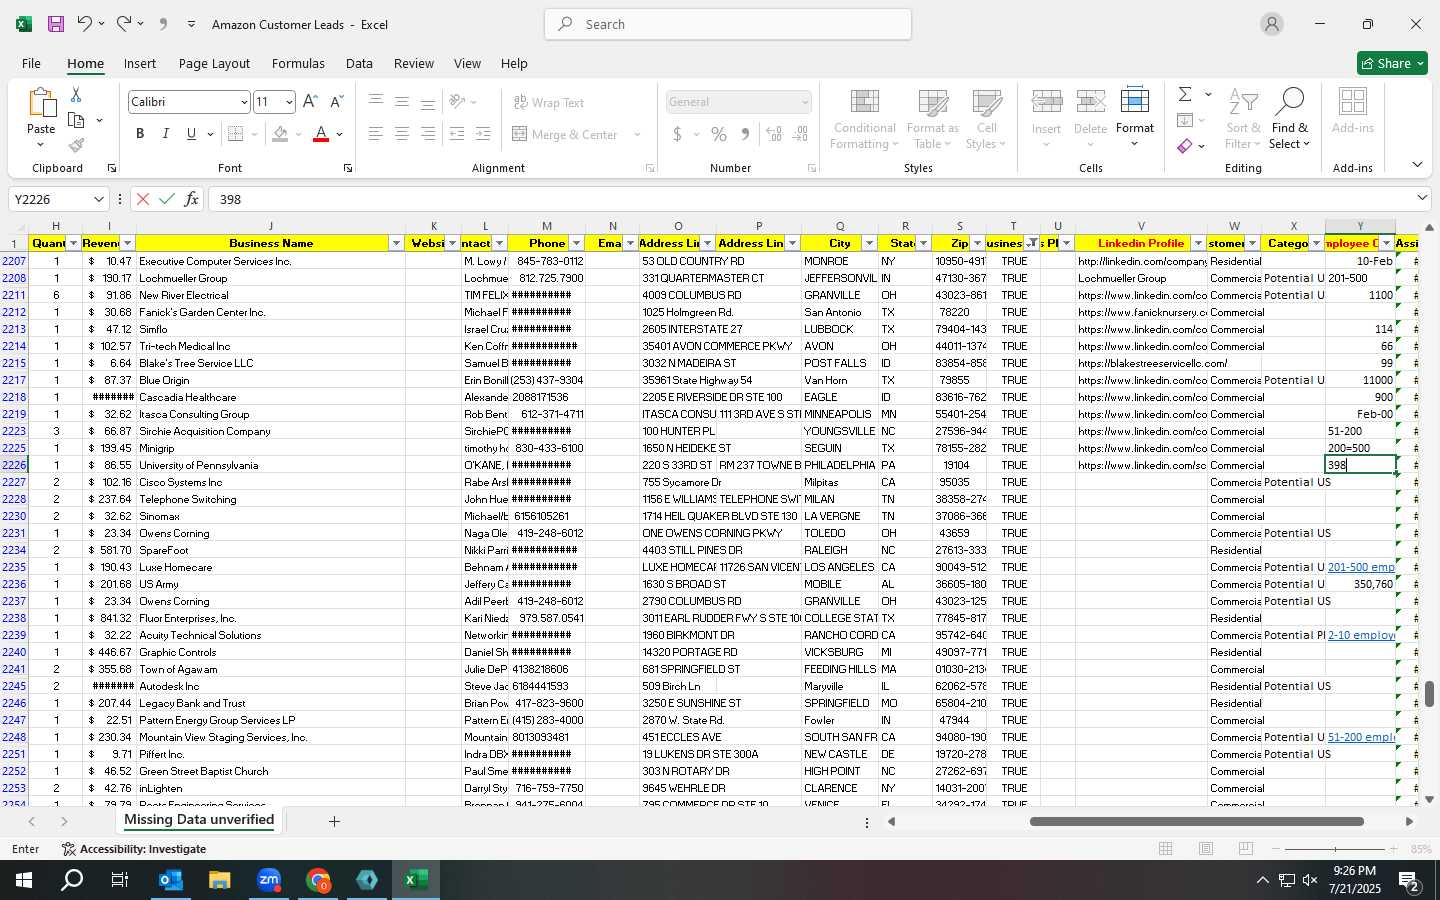Add a new sheet with plus button
Viewport: 1440px width, 900px height.
334,821
